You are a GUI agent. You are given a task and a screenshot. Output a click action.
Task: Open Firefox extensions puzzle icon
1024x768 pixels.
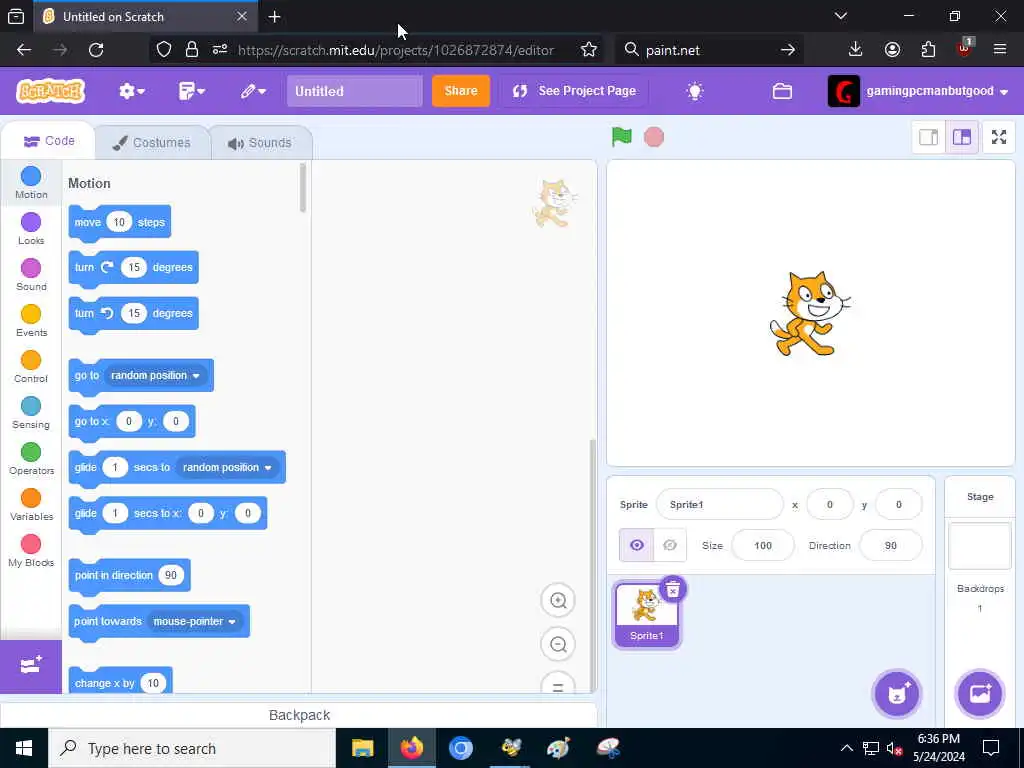pyautogui.click(x=928, y=50)
